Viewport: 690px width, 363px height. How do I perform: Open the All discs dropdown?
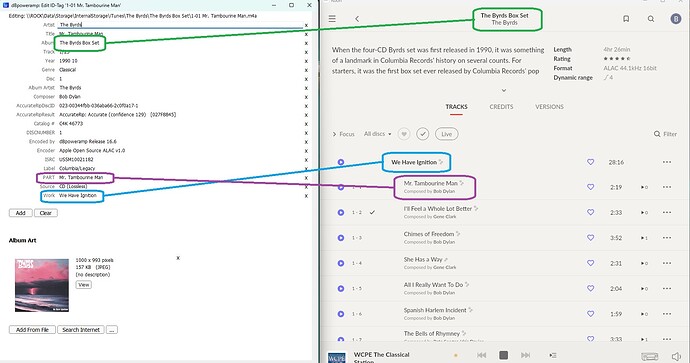tap(377, 134)
